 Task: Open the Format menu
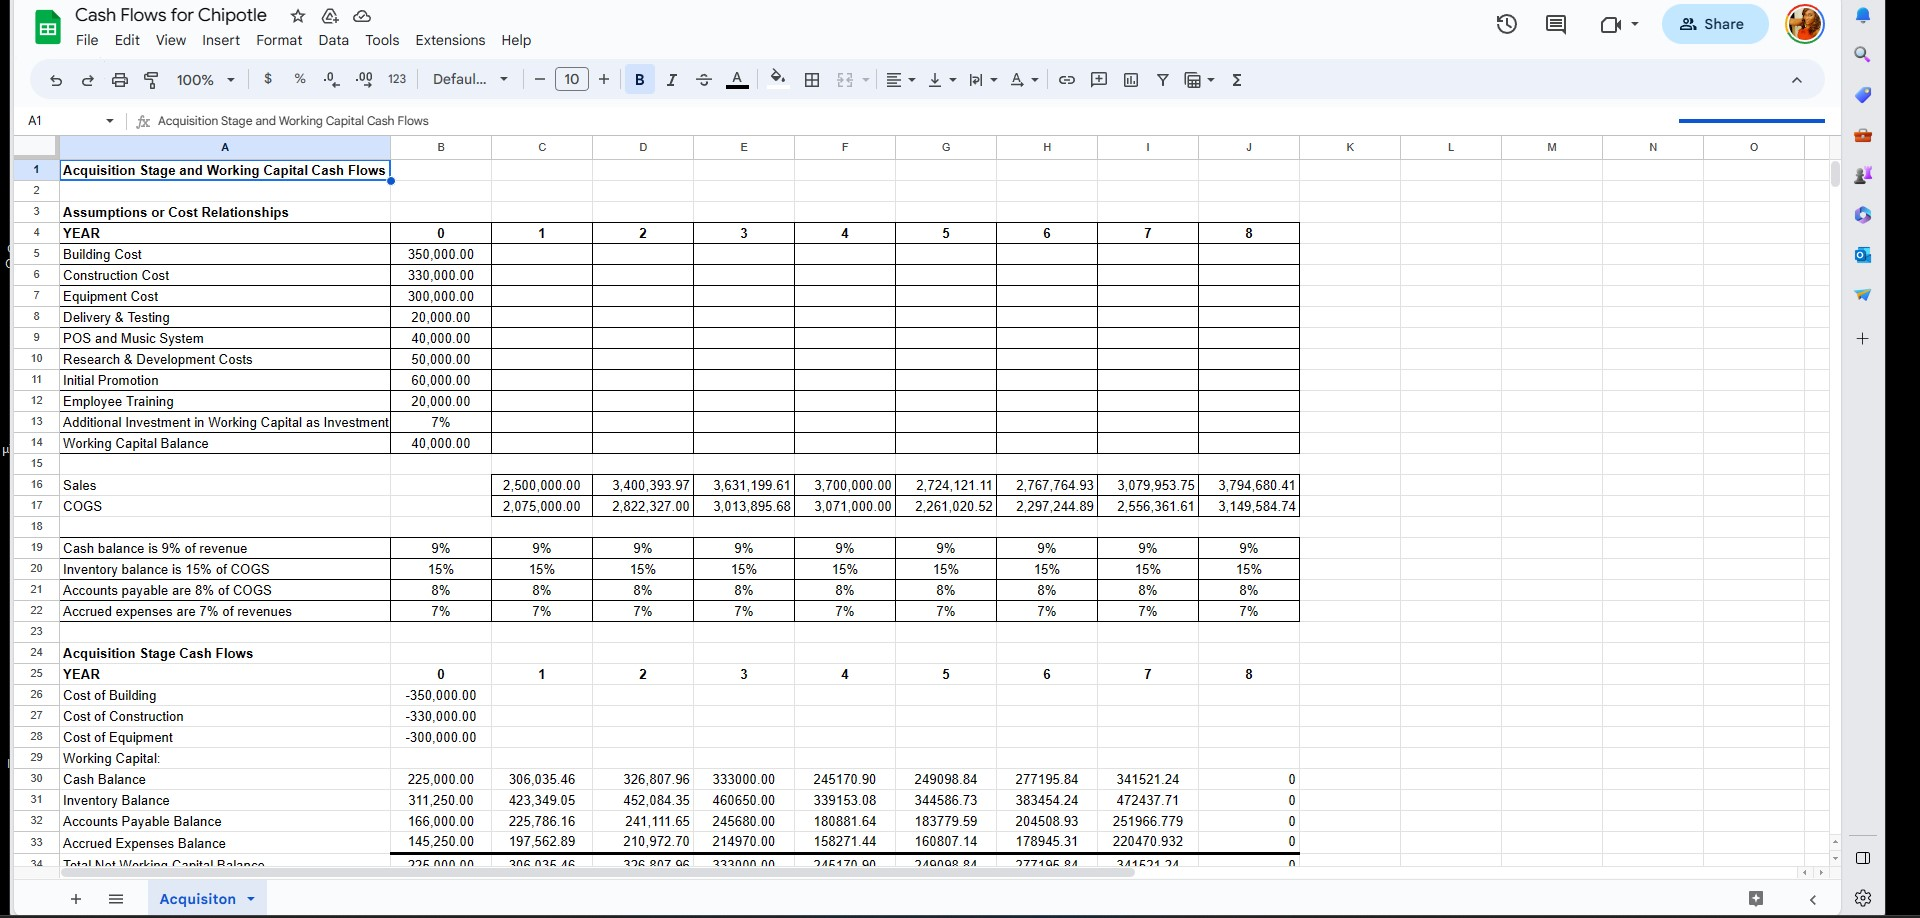279,40
